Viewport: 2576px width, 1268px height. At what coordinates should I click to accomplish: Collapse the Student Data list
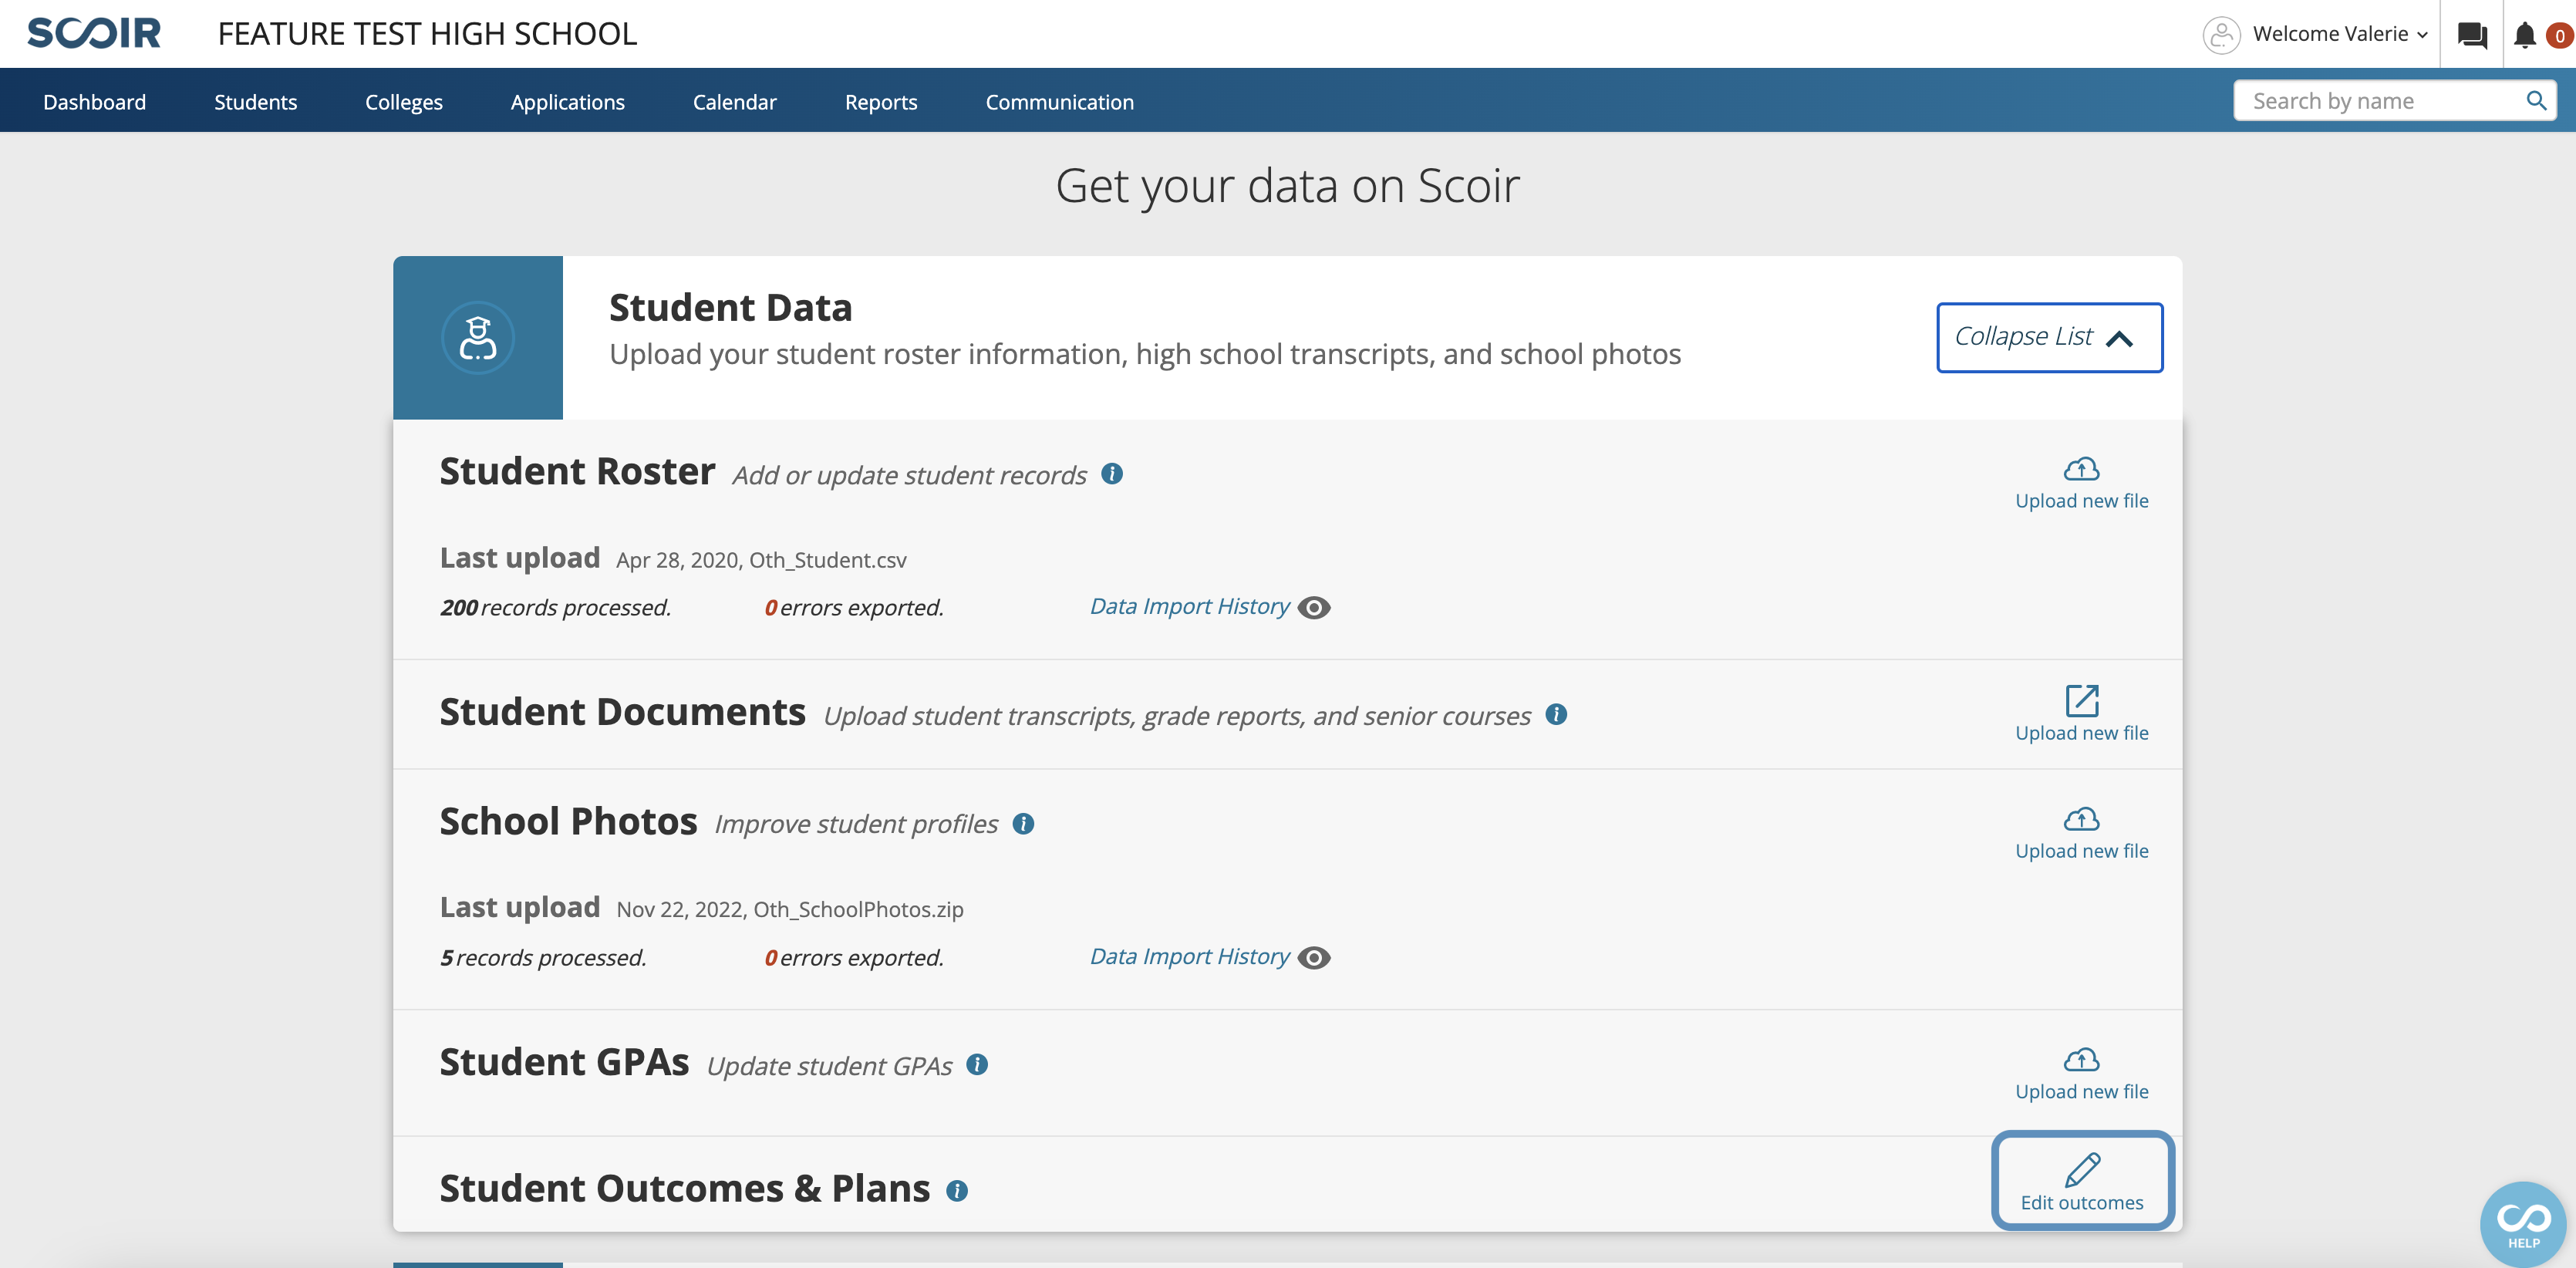[2049, 337]
